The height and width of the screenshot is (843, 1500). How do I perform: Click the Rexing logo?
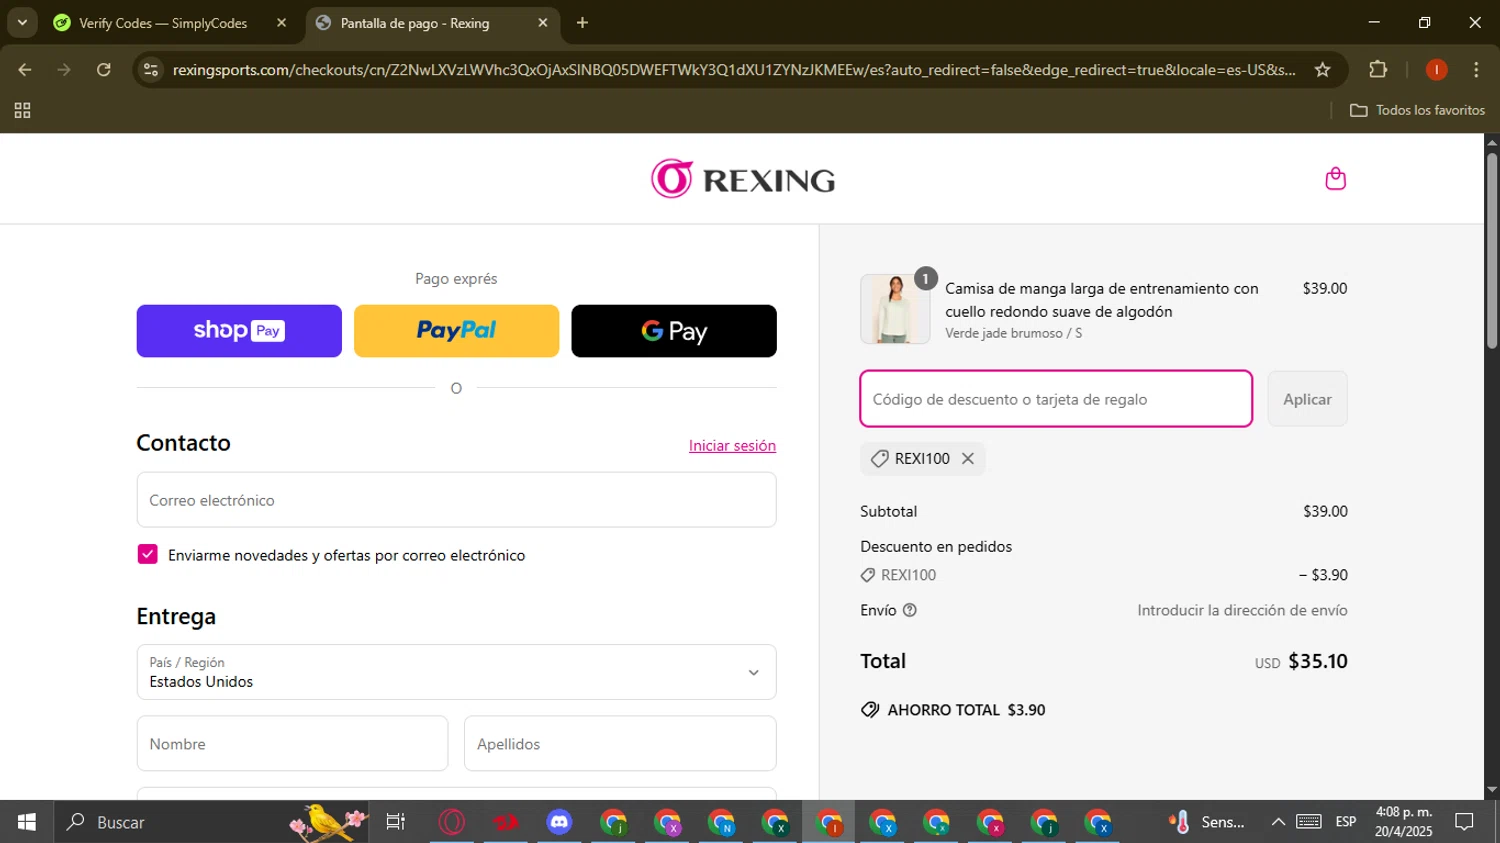pyautogui.click(x=743, y=179)
